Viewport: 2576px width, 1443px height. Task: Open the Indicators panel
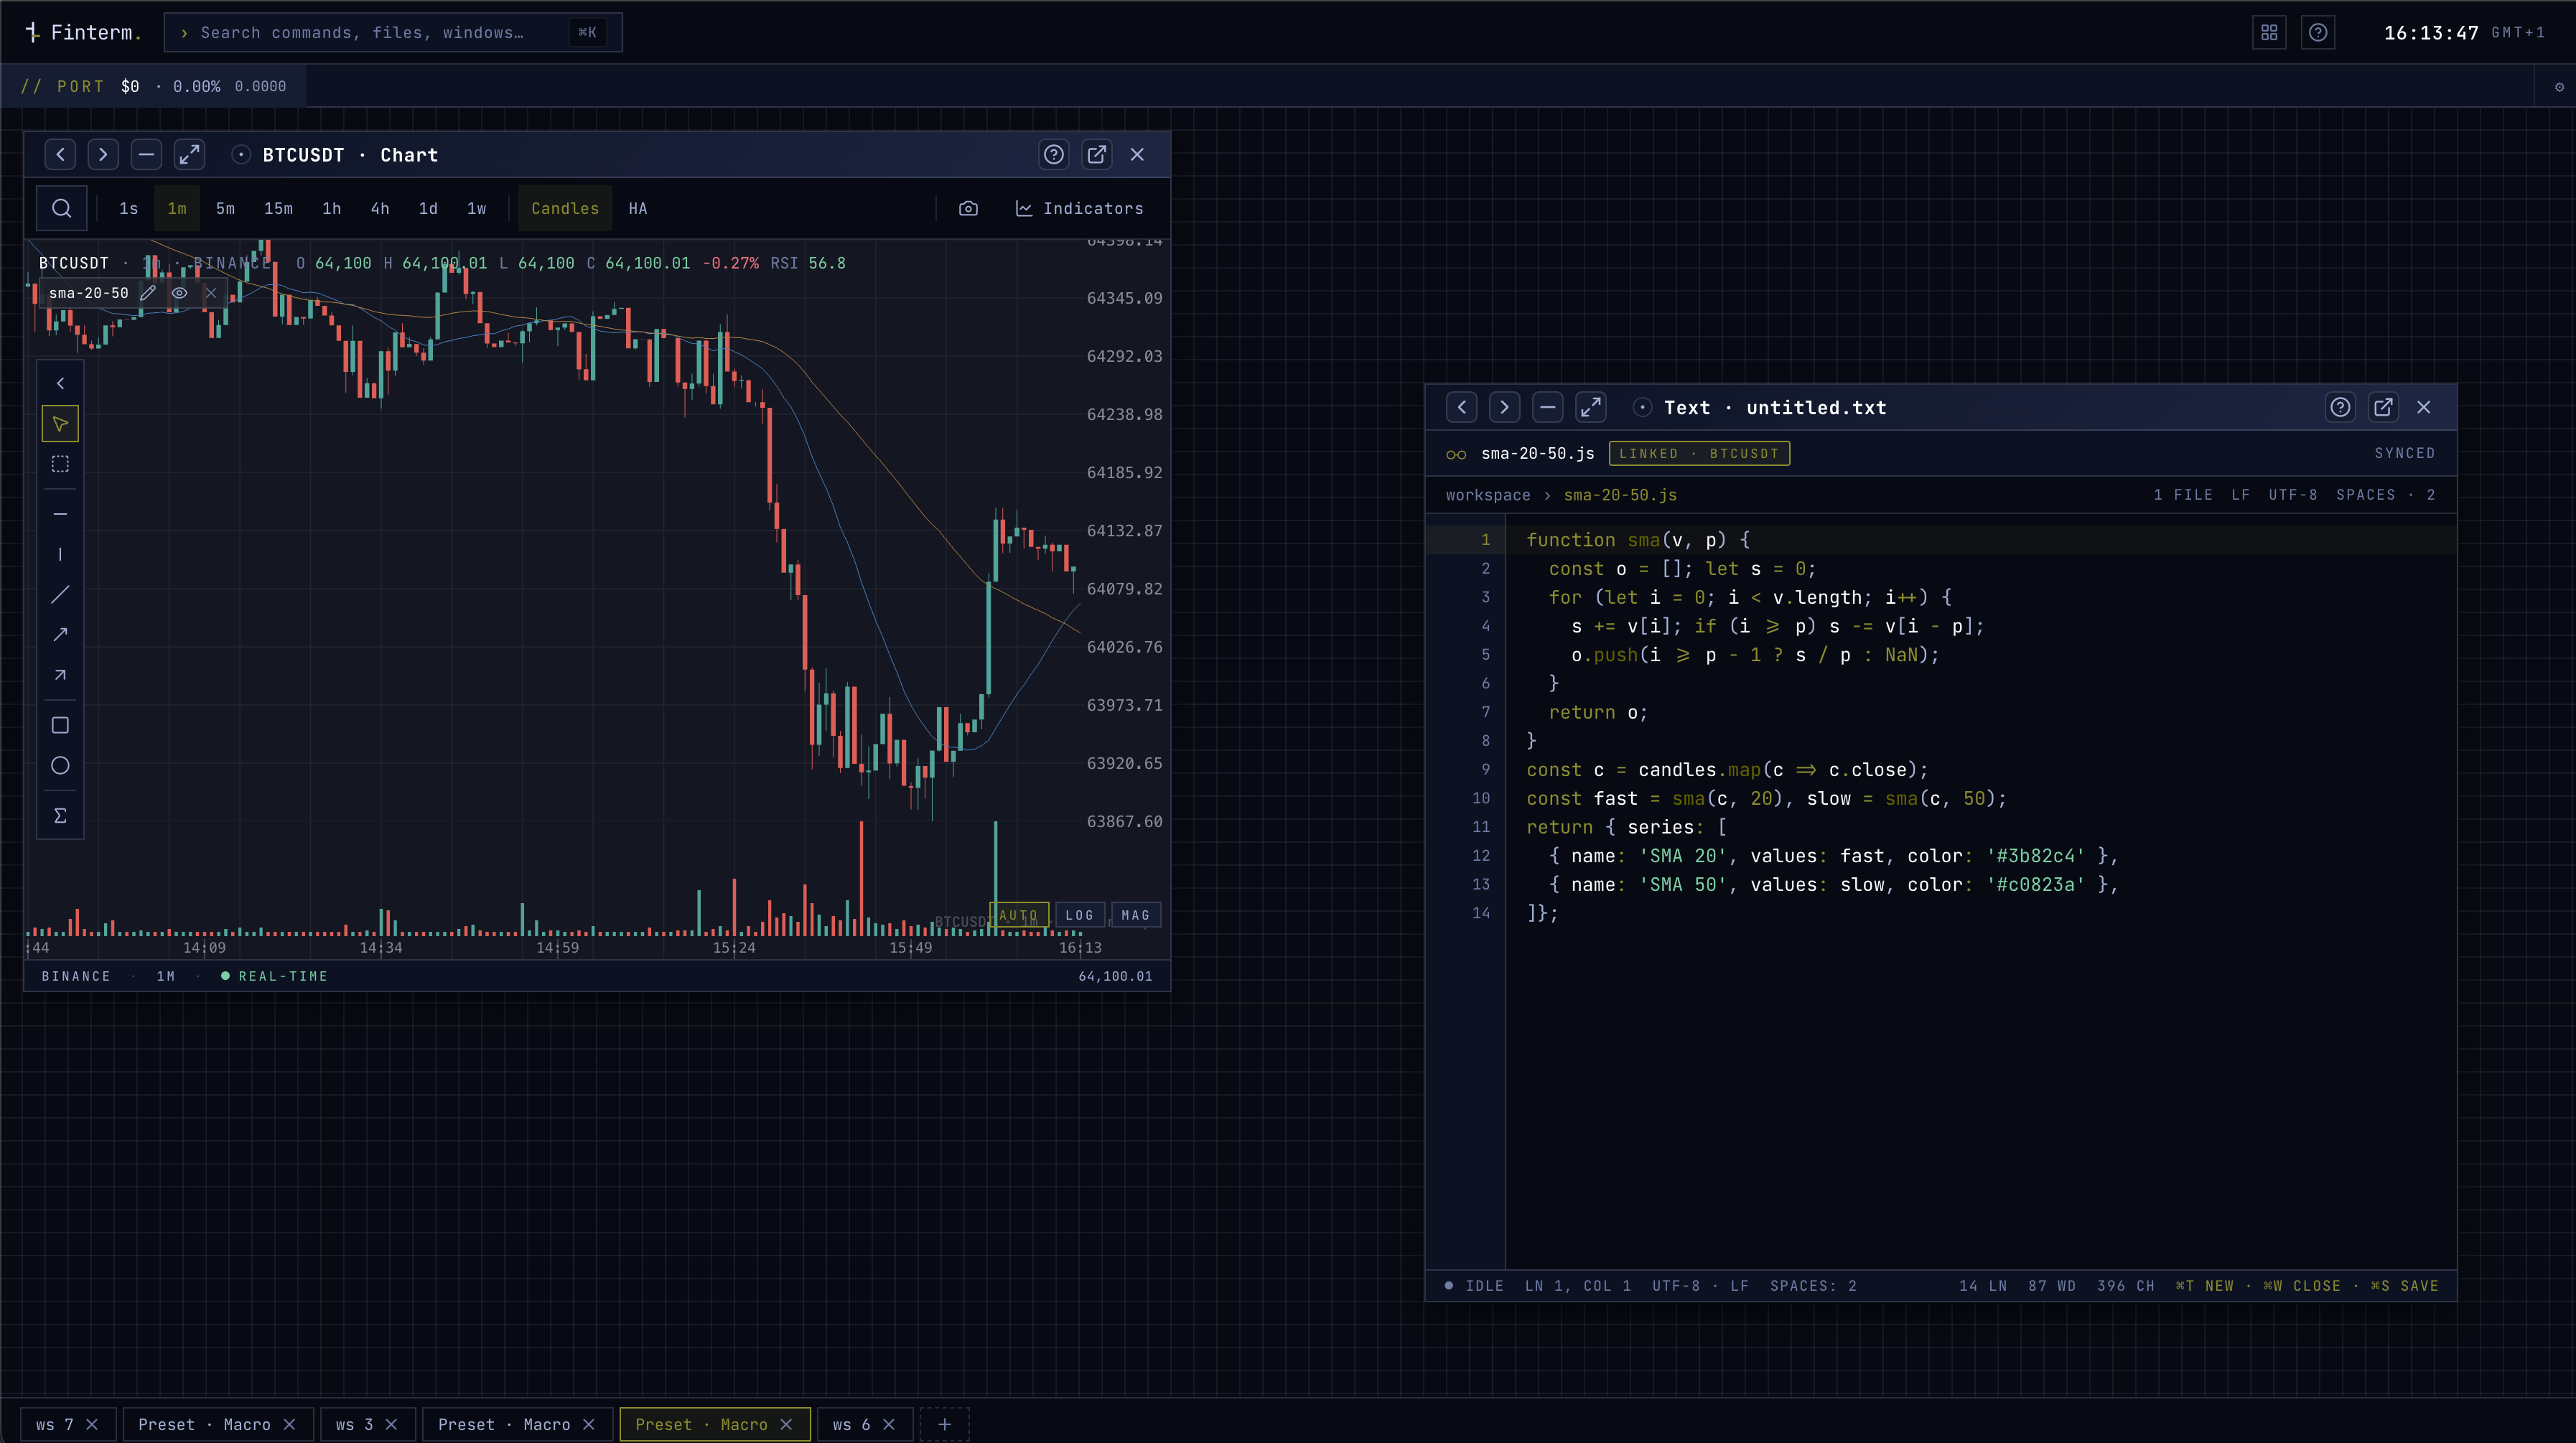[x=1080, y=208]
